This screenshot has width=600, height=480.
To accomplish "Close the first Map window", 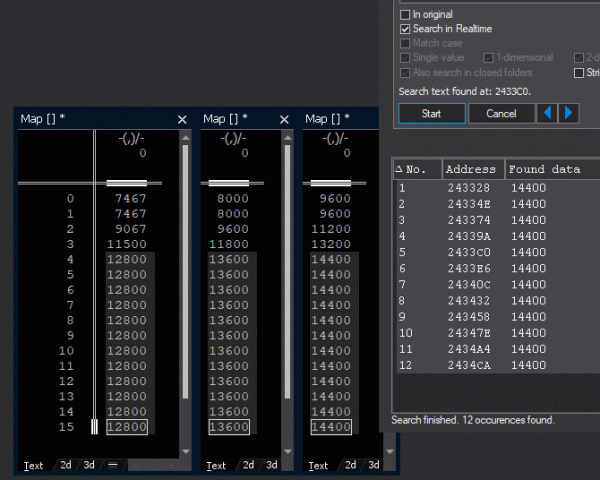I will coord(182,120).
